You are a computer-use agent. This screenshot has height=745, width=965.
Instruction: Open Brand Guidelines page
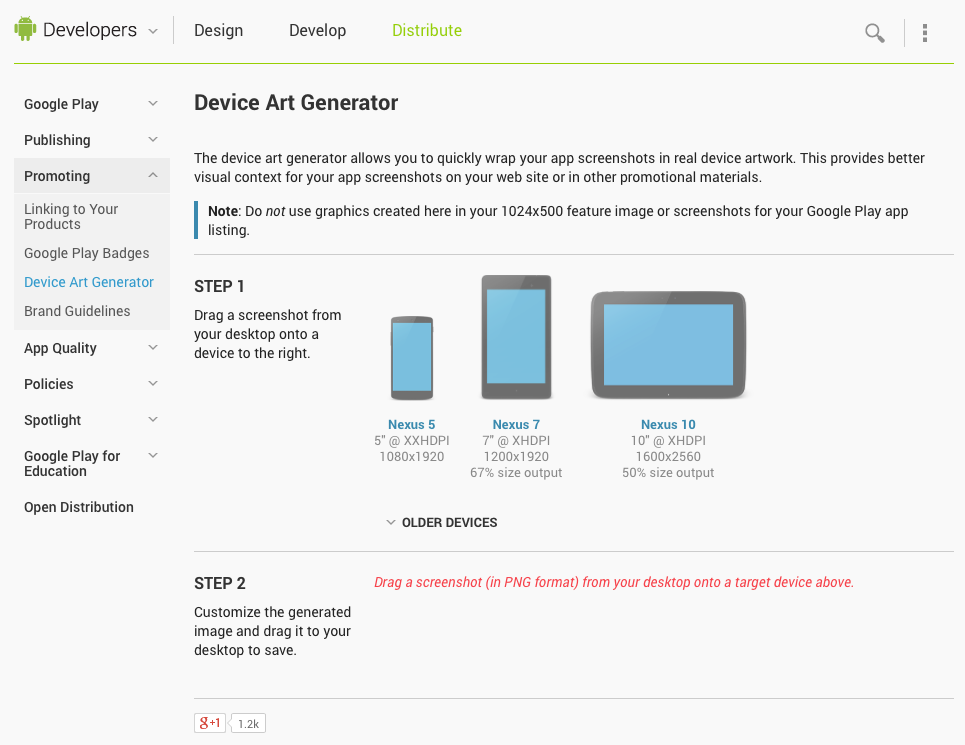(77, 311)
